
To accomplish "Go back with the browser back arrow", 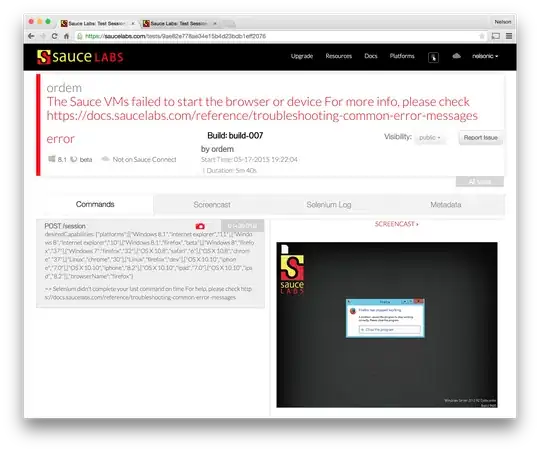I will click(31, 36).
